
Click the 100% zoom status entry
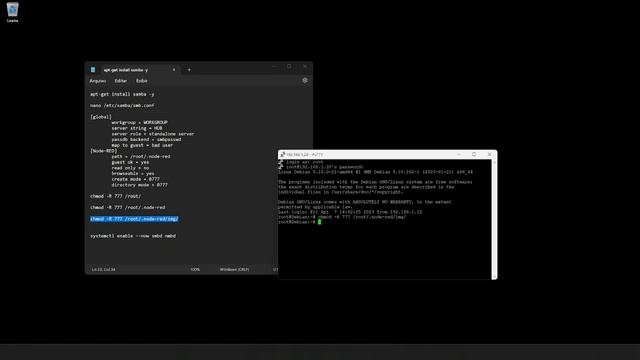coord(195,269)
